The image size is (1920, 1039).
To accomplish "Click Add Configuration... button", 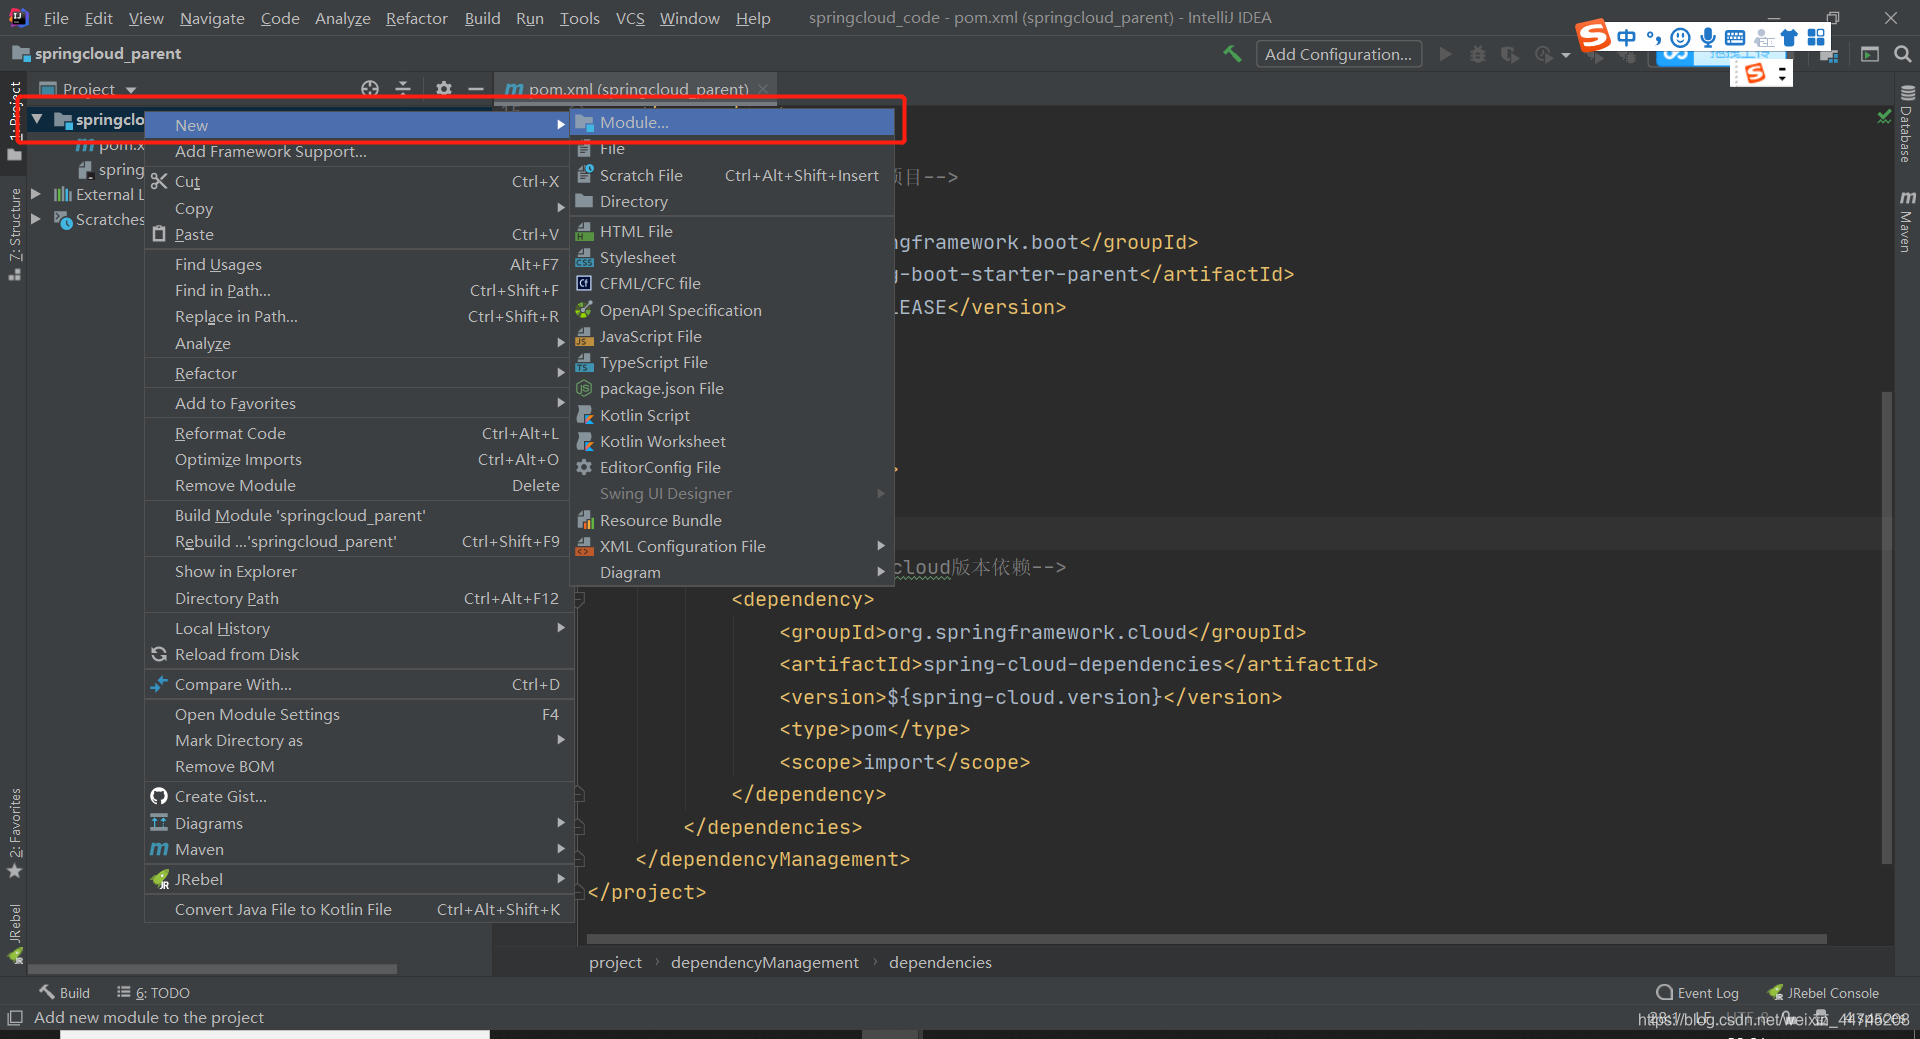I will (x=1339, y=54).
